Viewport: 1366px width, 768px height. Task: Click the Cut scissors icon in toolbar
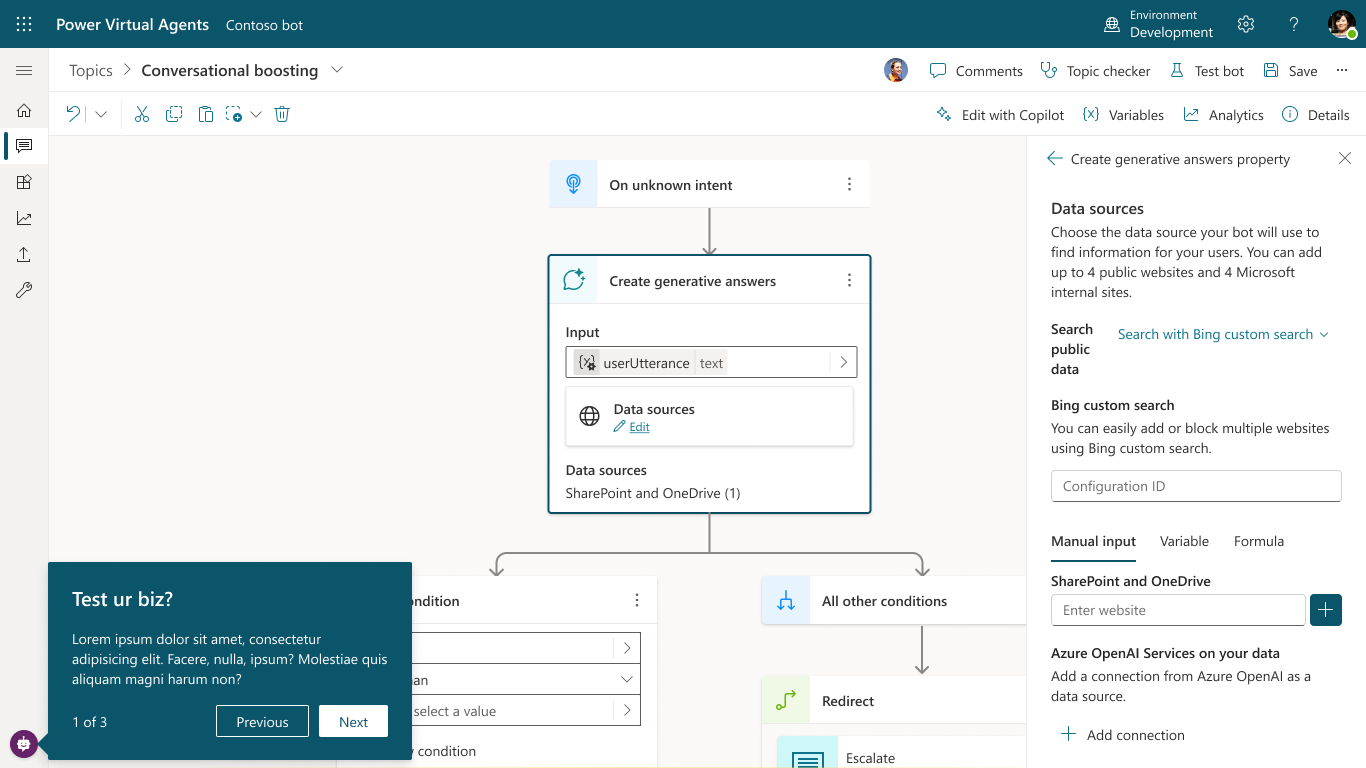142,114
